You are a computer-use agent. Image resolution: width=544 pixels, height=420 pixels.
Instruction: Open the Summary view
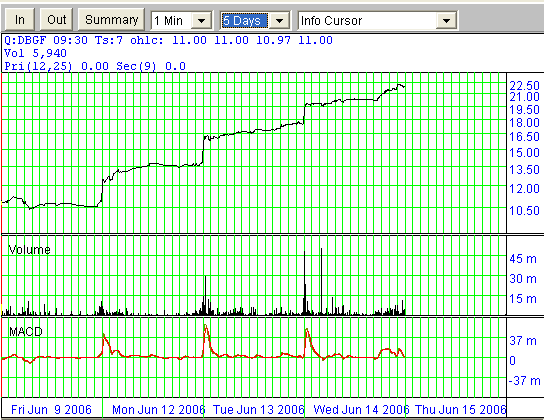tap(111, 20)
